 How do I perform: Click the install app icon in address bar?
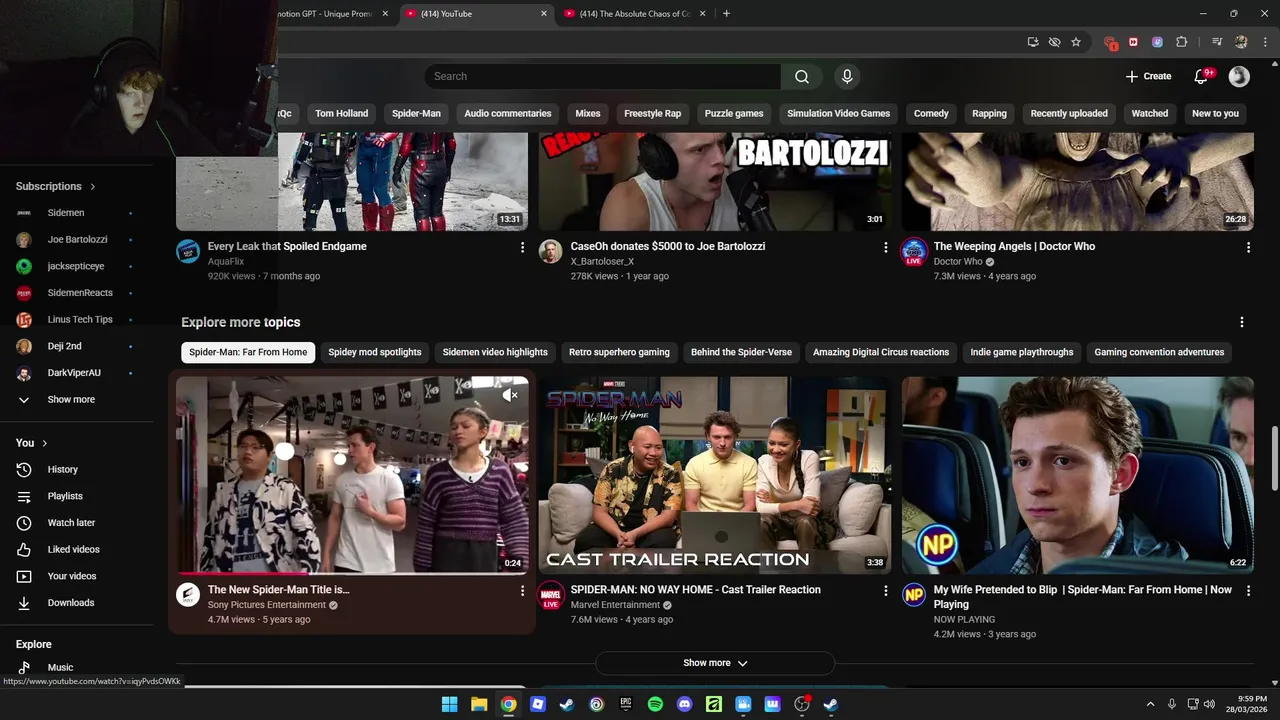coord(1033,42)
